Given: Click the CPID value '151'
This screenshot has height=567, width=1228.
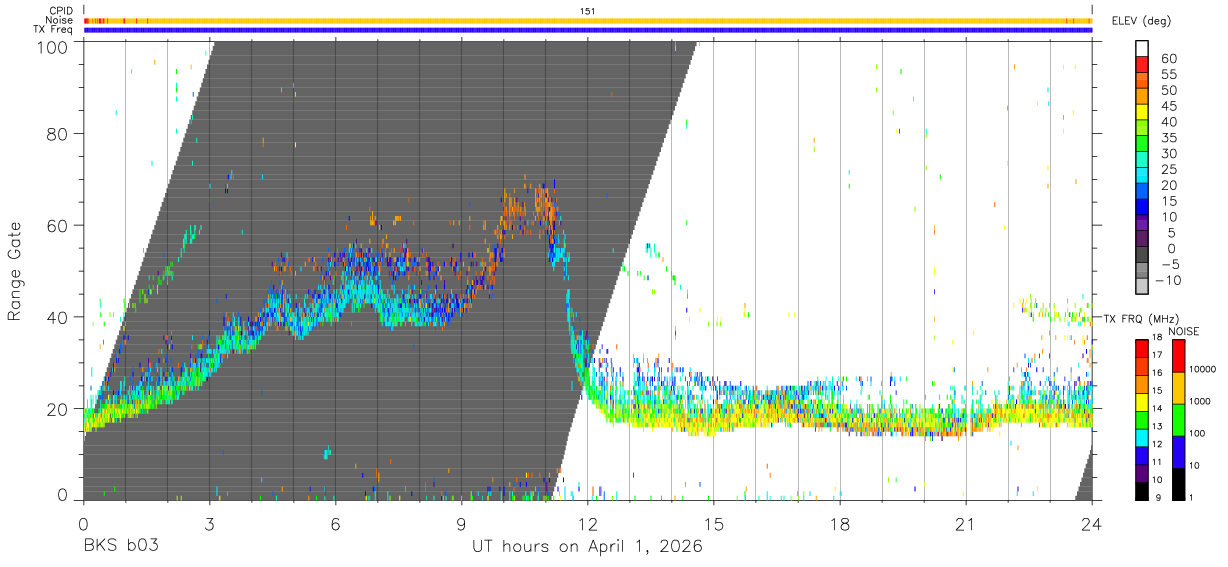Looking at the screenshot, I should (588, 11).
